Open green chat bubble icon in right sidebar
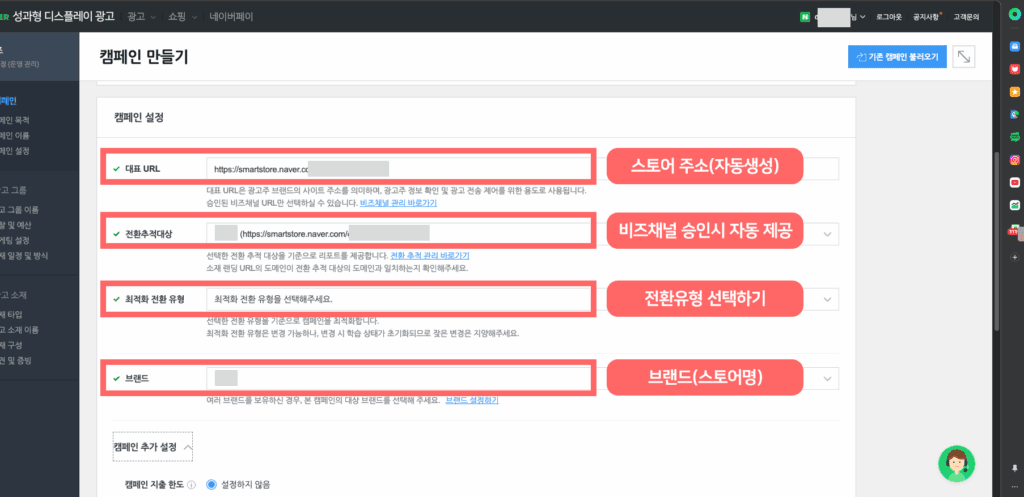The image size is (1024, 497). coord(1014,137)
